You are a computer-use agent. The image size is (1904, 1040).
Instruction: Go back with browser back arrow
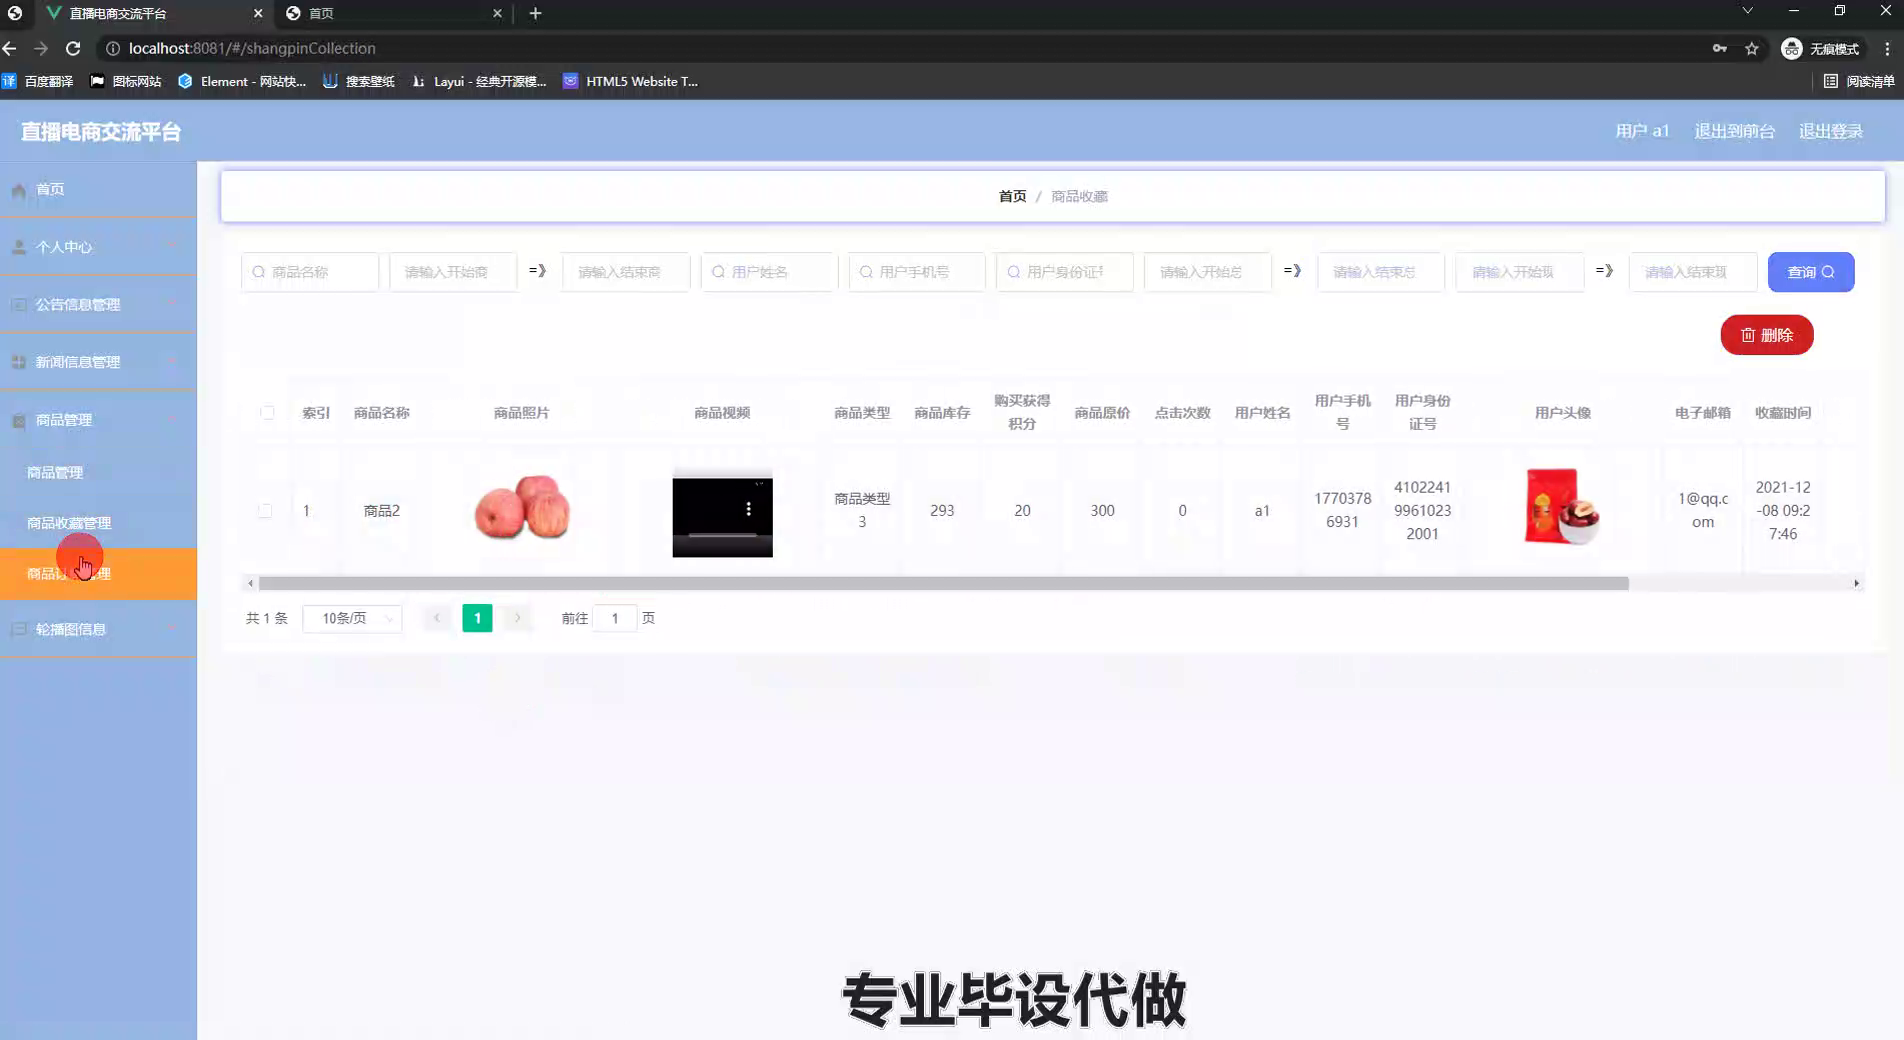[10, 48]
